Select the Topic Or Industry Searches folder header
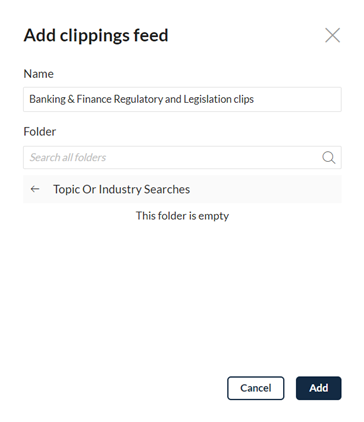The width and height of the screenshot is (364, 422). [182, 189]
